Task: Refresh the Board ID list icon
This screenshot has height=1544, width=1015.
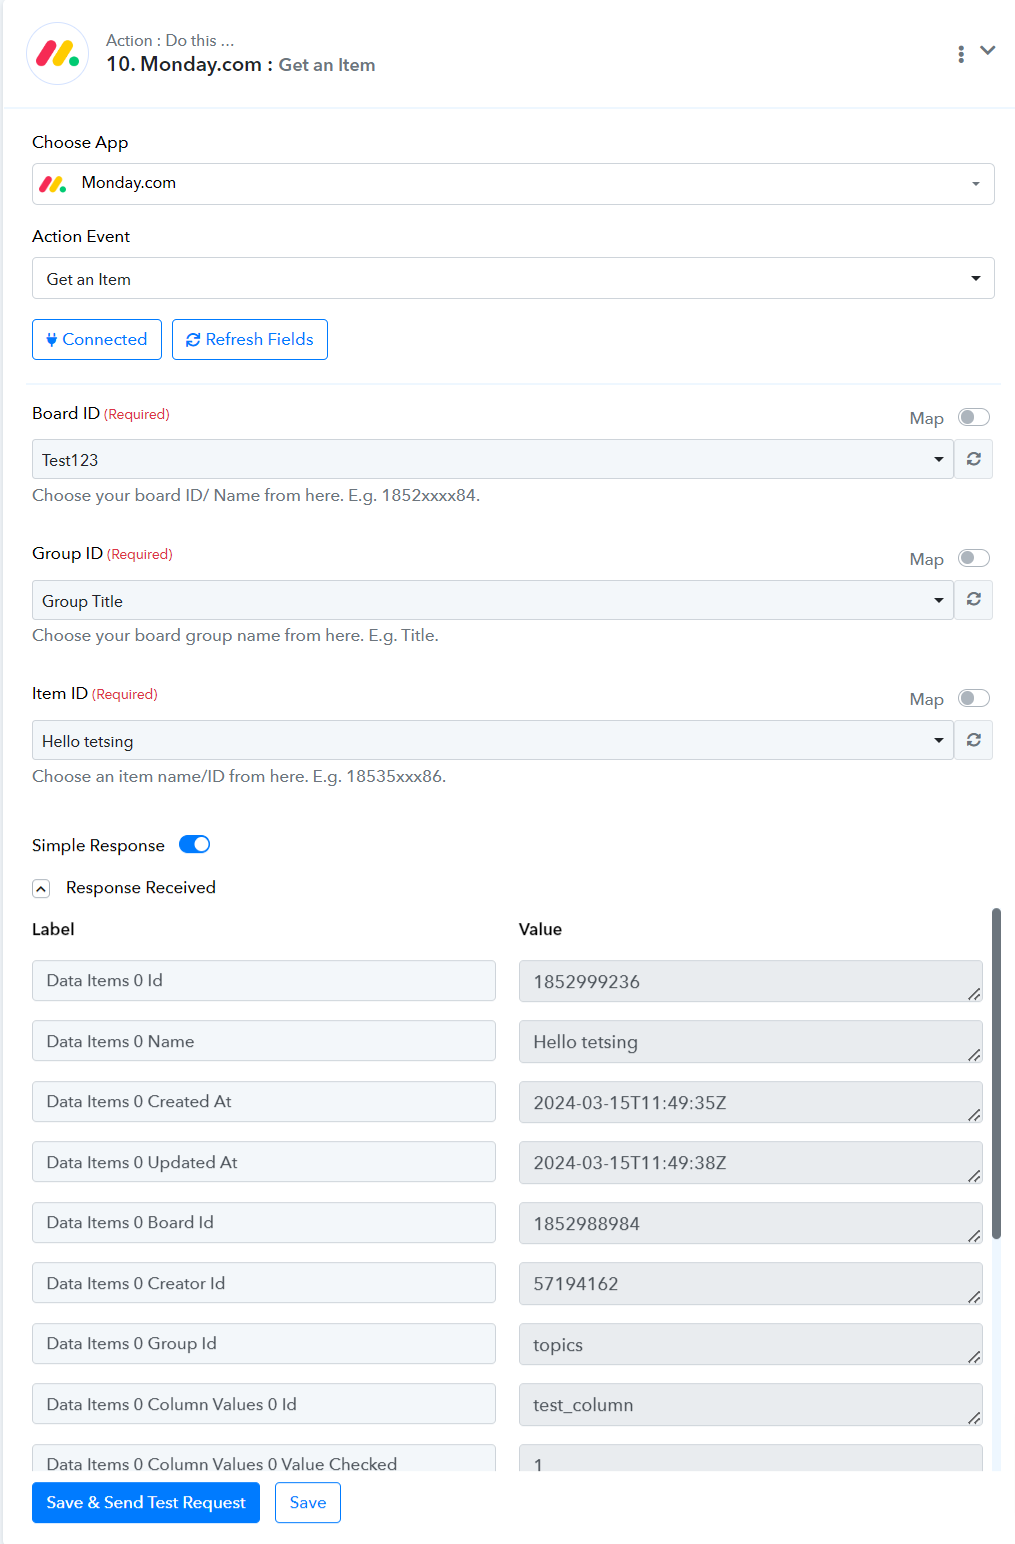Action: tap(974, 459)
